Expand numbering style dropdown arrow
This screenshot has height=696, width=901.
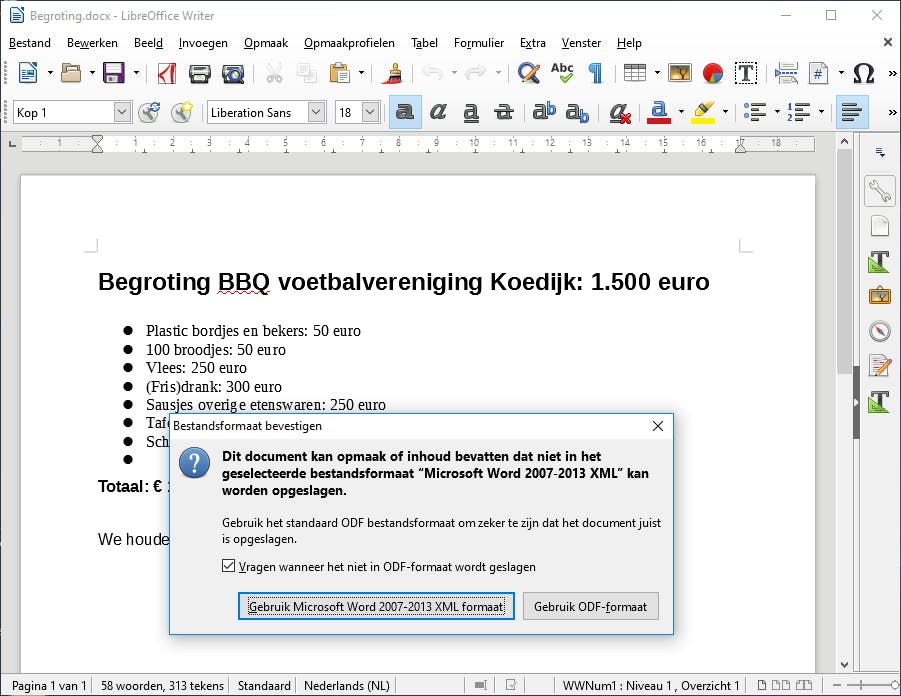click(821, 112)
